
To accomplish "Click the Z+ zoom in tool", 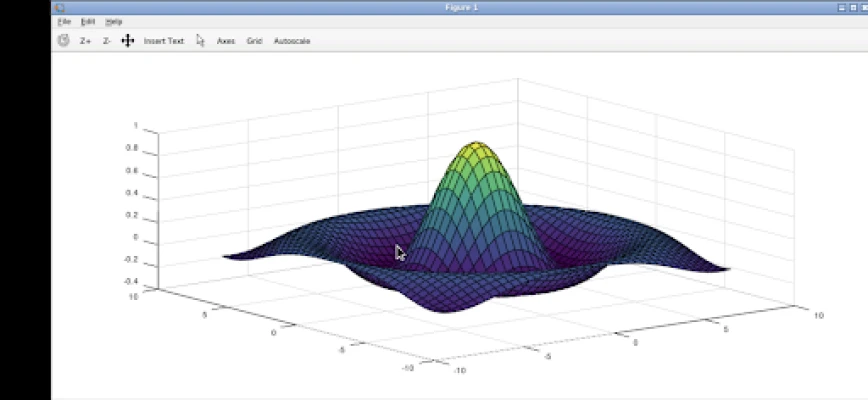I will coord(86,41).
